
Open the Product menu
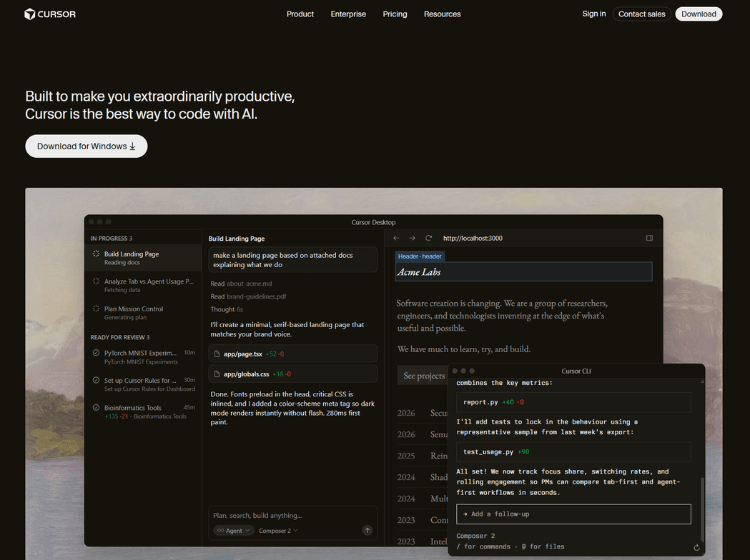pyautogui.click(x=300, y=14)
